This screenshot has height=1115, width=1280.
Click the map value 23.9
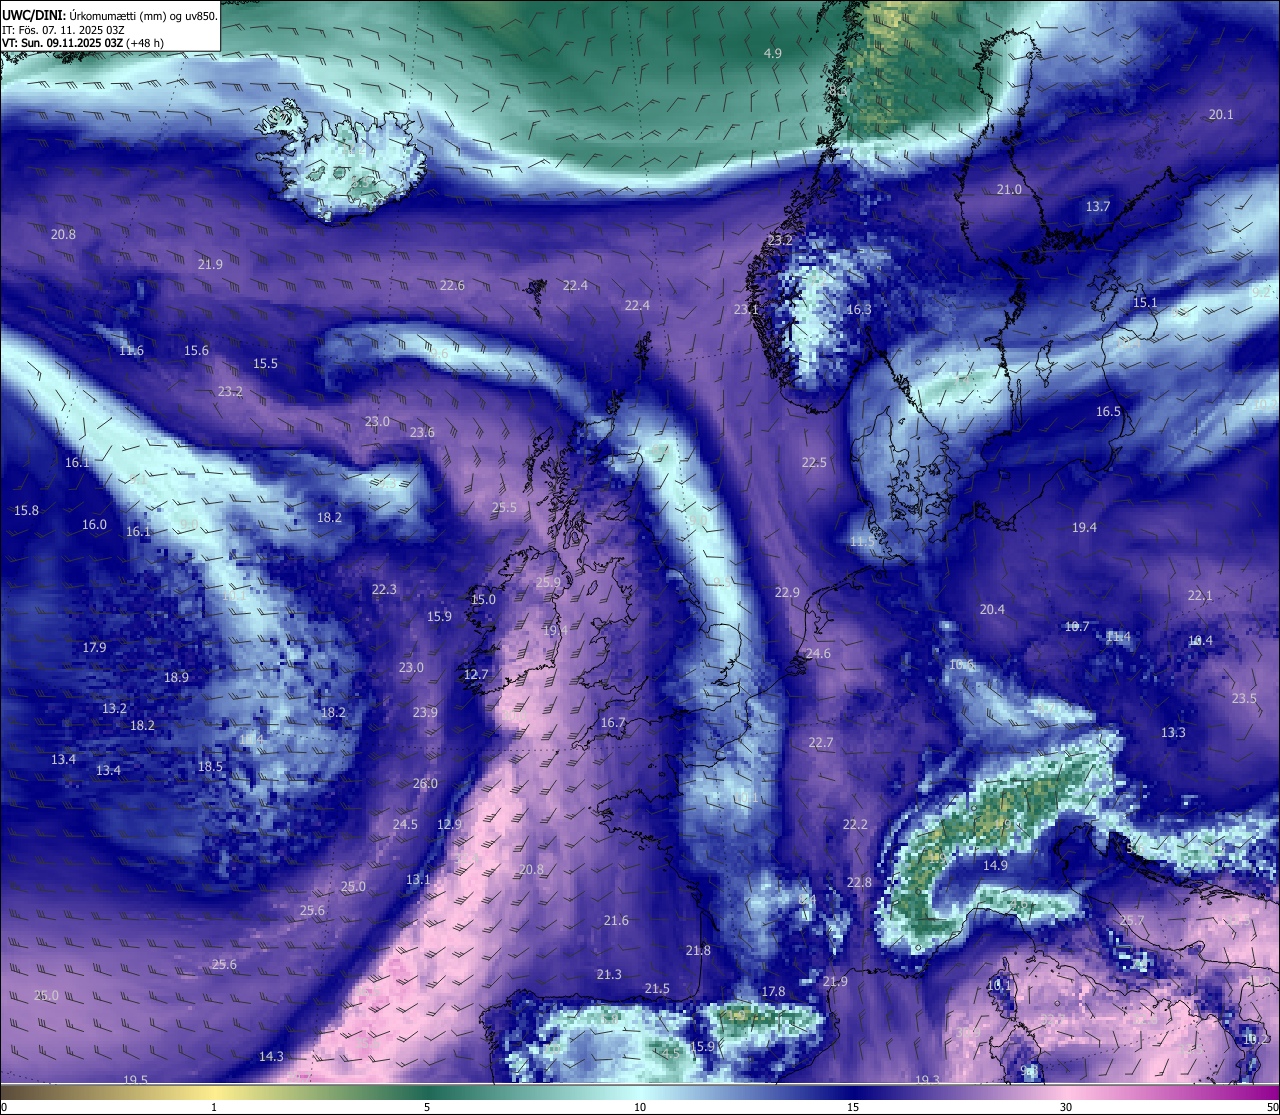point(425,713)
